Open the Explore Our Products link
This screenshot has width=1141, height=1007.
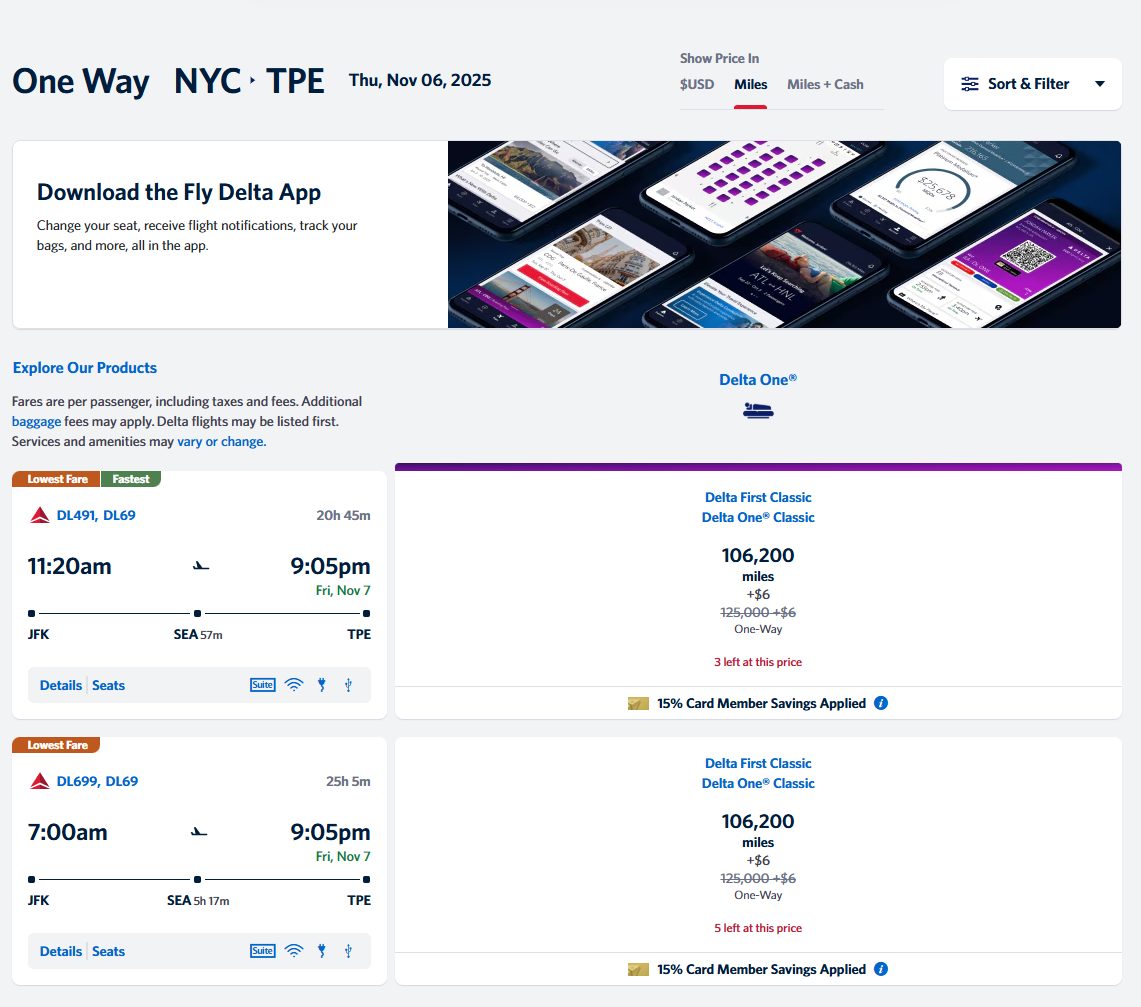coord(85,368)
